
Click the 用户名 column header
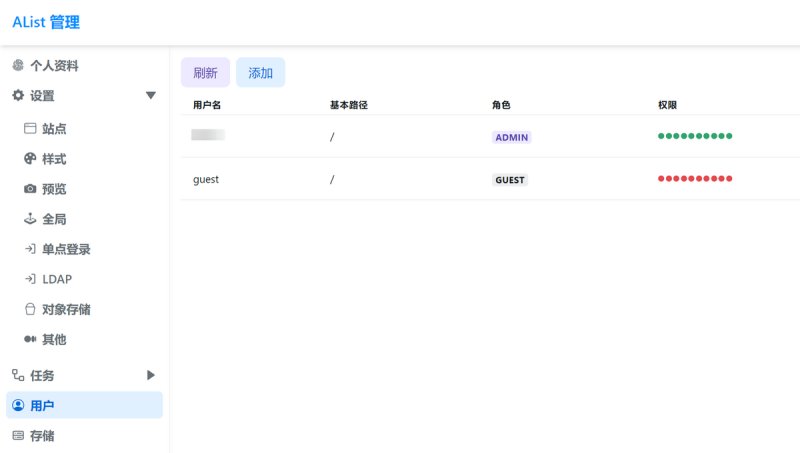(x=207, y=105)
